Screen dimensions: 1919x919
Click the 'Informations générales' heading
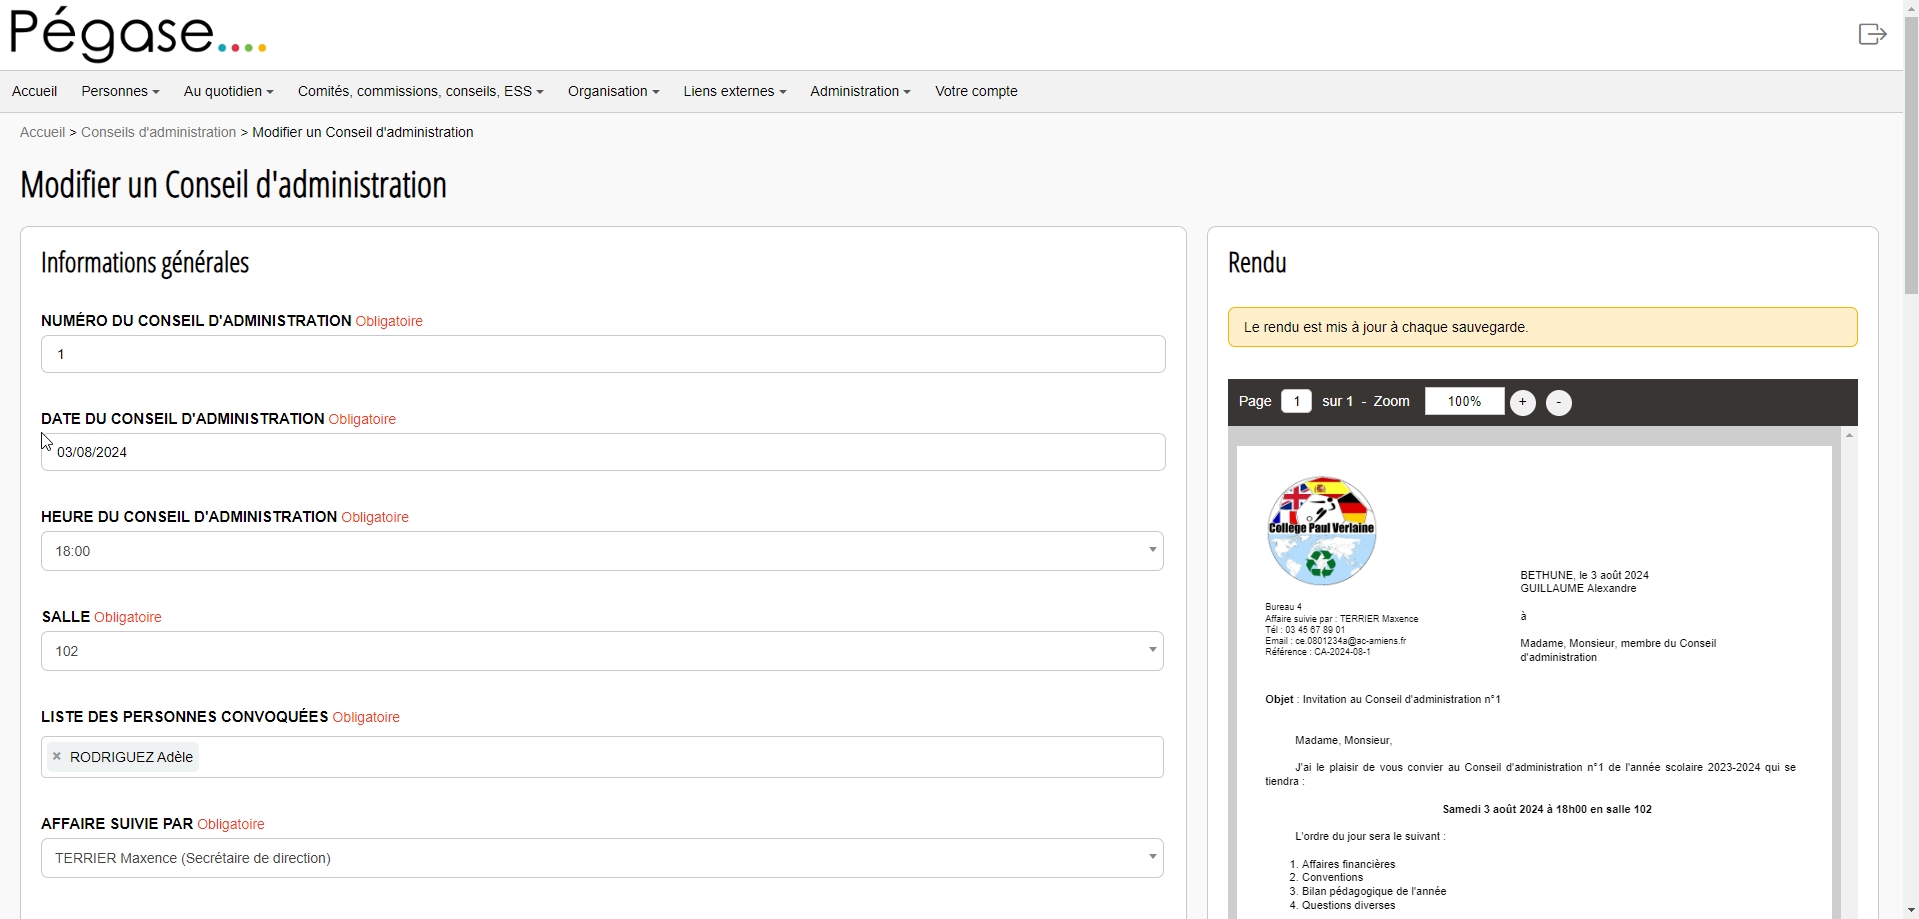coord(145,263)
